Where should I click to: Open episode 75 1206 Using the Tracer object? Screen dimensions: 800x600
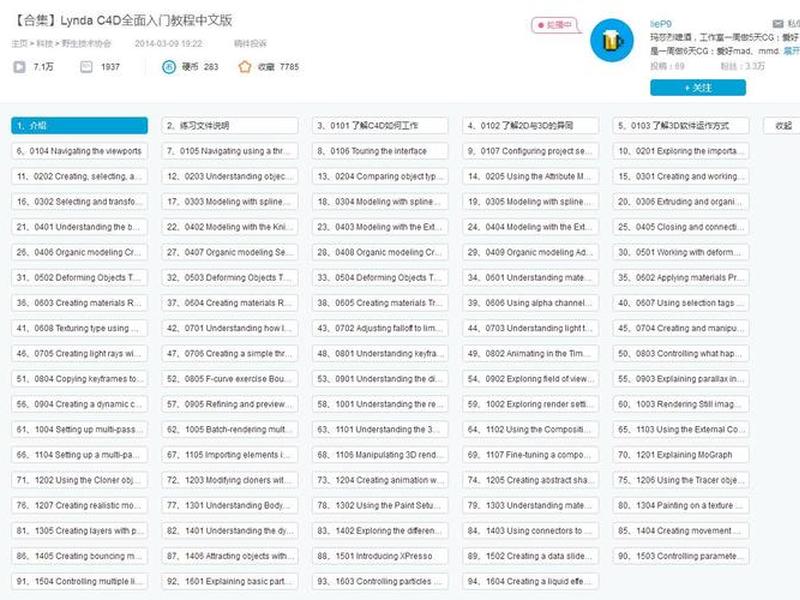pos(681,480)
